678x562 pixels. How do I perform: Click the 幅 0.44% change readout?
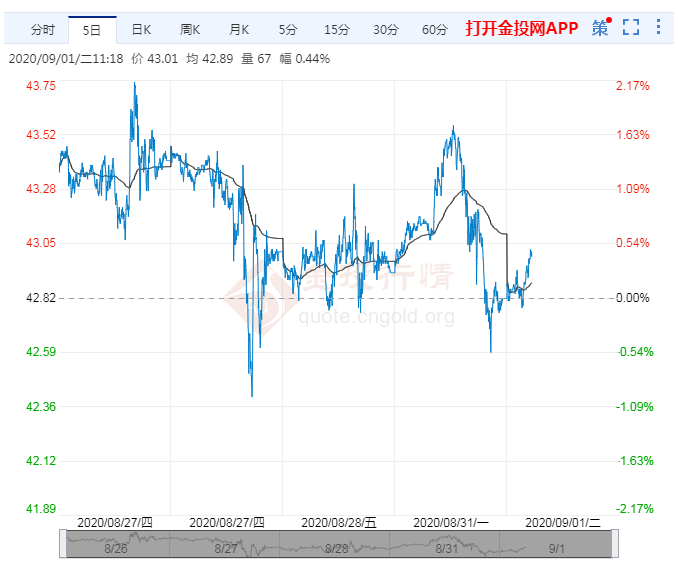304,59
